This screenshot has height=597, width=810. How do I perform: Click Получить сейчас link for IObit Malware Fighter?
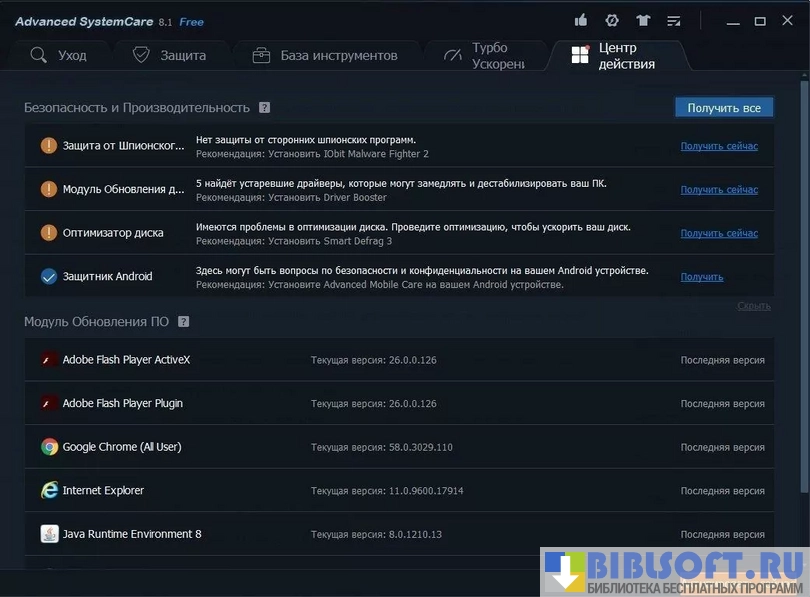(719, 147)
